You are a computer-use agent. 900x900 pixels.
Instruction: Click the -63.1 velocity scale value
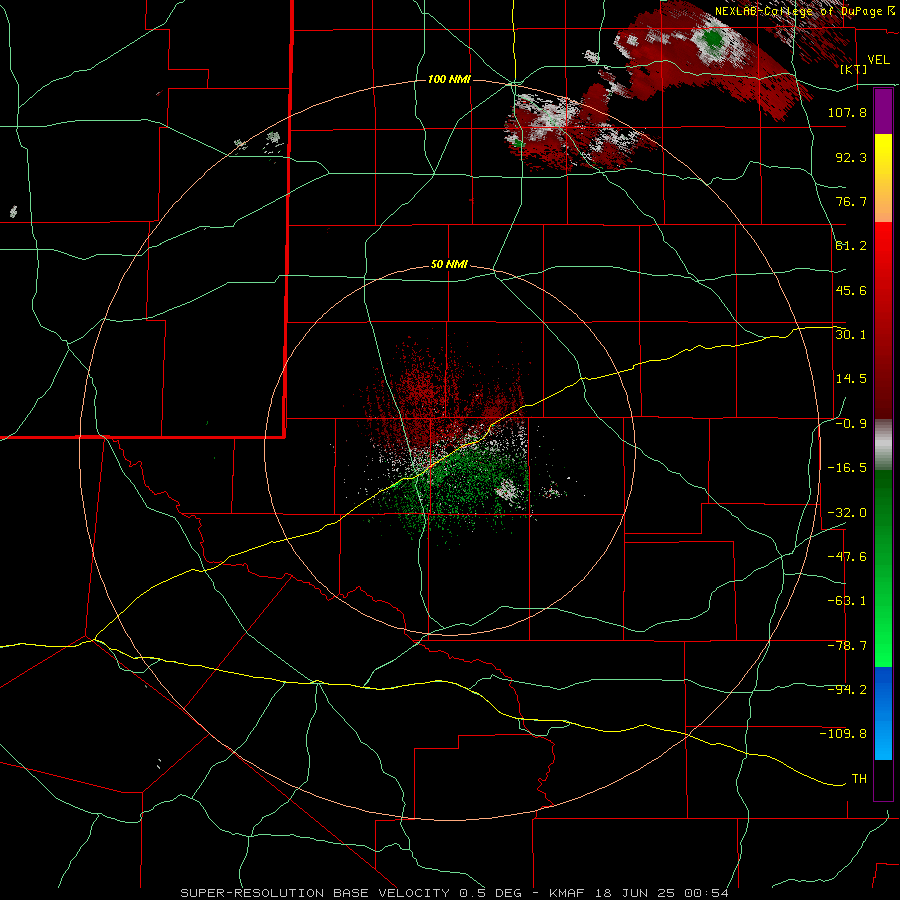(847, 601)
